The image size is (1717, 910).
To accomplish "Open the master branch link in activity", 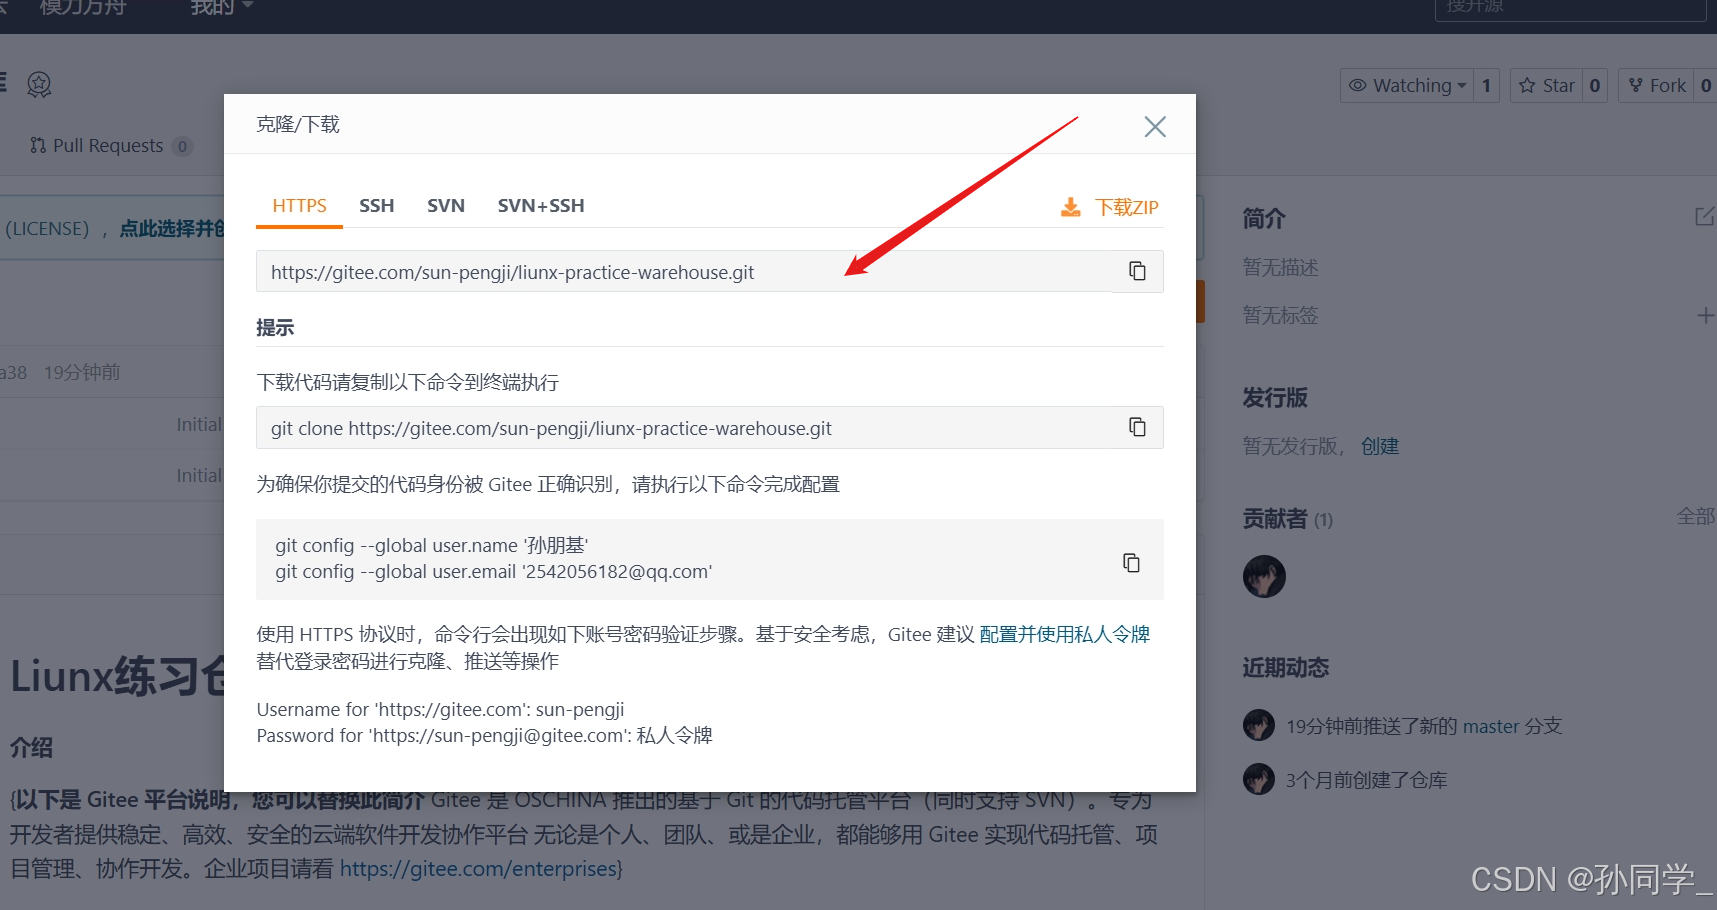I will (1491, 726).
